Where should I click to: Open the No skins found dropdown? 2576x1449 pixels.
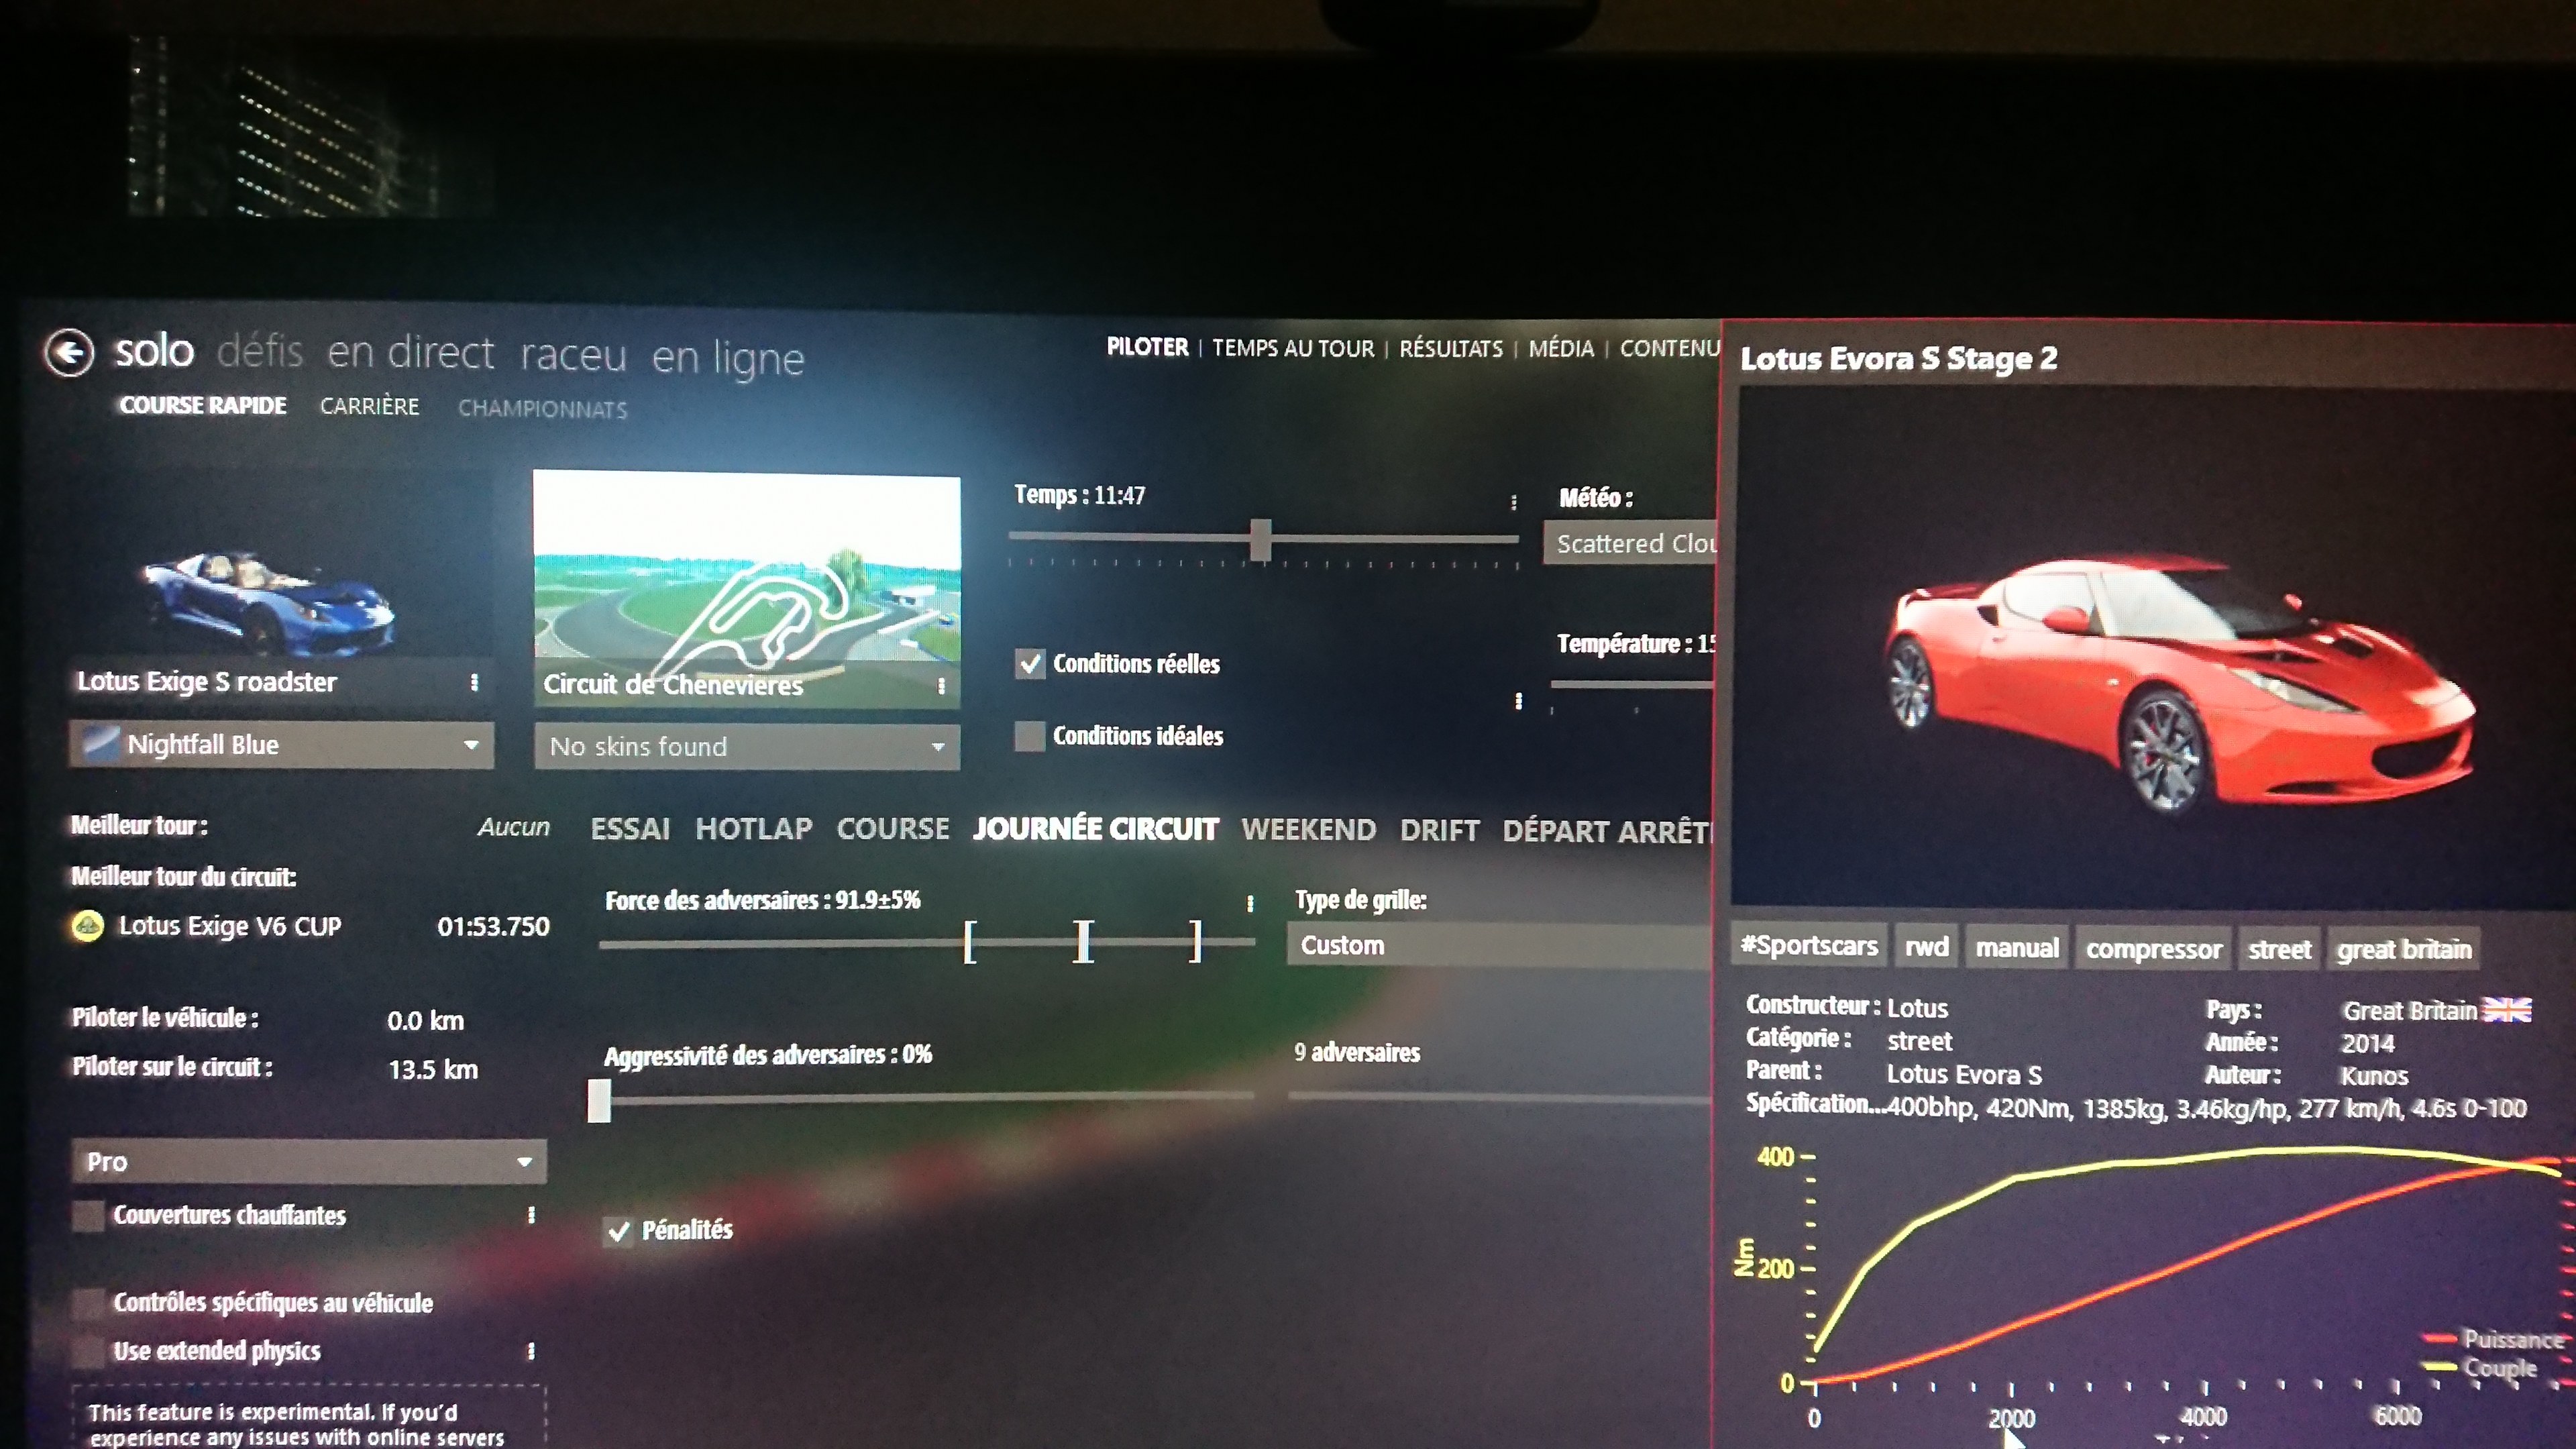(747, 747)
